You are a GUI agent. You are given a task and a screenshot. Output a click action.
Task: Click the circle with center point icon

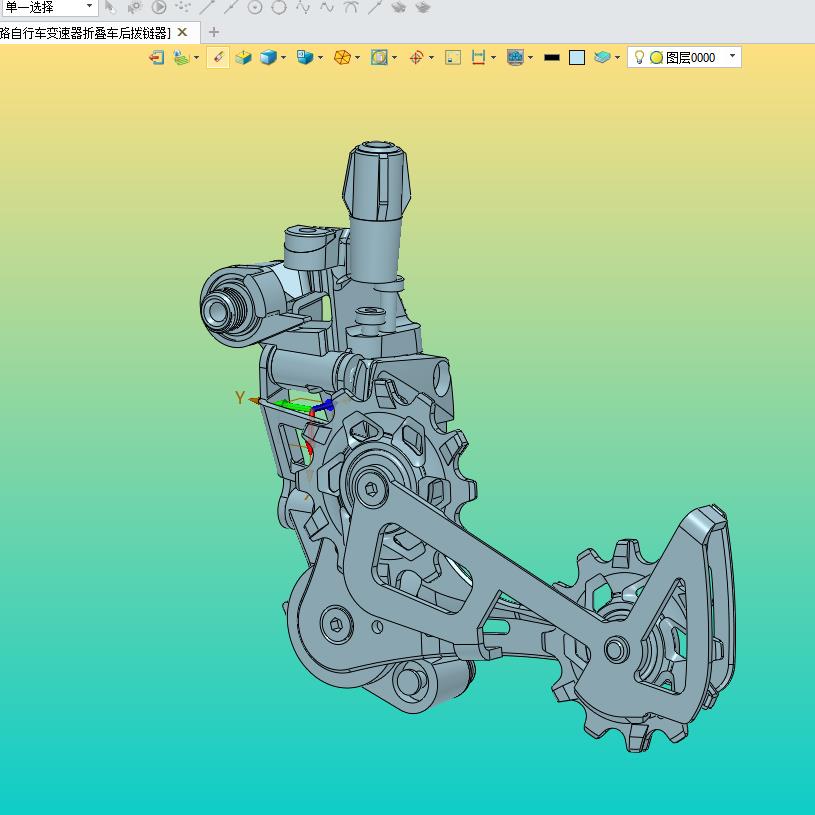click(x=255, y=7)
